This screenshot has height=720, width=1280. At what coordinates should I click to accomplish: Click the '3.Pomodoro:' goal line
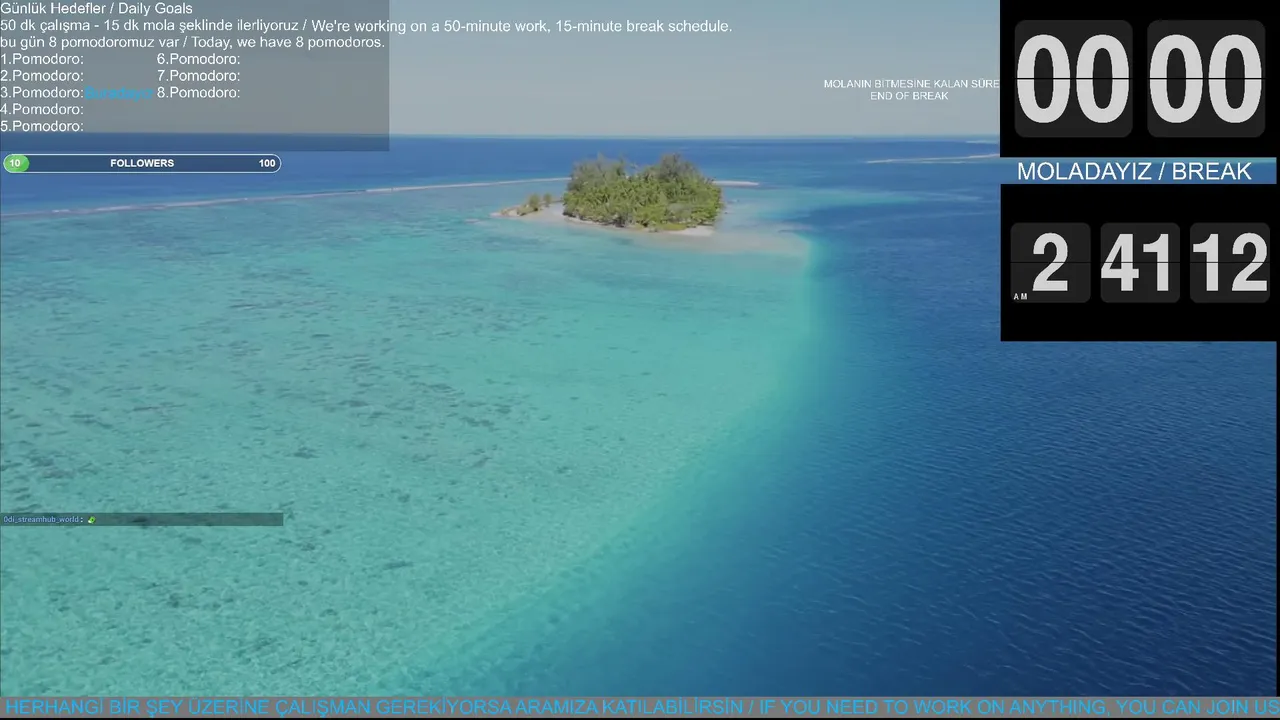(x=42, y=93)
